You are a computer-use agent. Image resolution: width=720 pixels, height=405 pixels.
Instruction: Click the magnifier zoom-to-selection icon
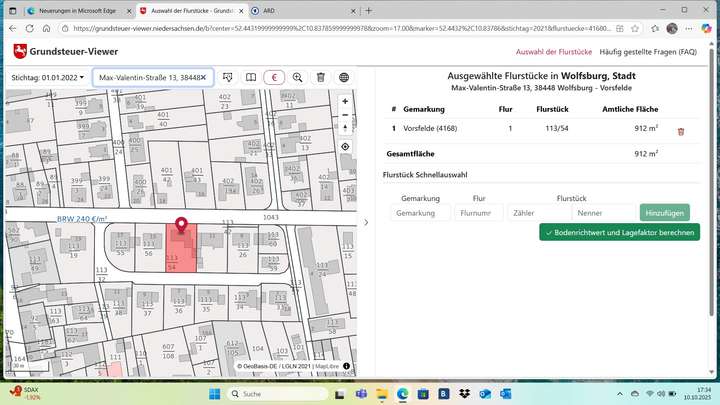point(297,77)
